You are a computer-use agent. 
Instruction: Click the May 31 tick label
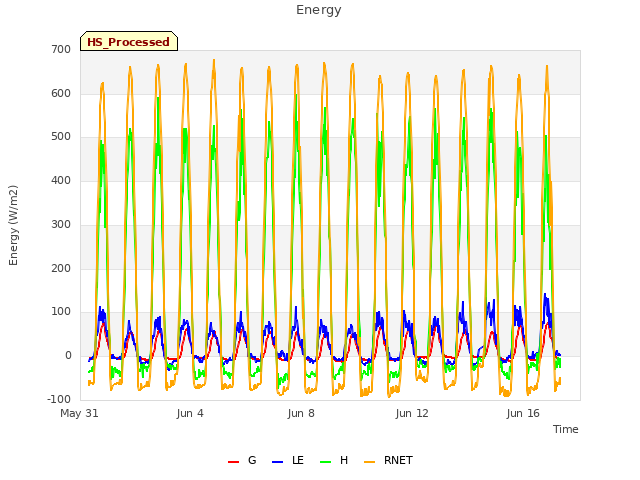coord(79,413)
